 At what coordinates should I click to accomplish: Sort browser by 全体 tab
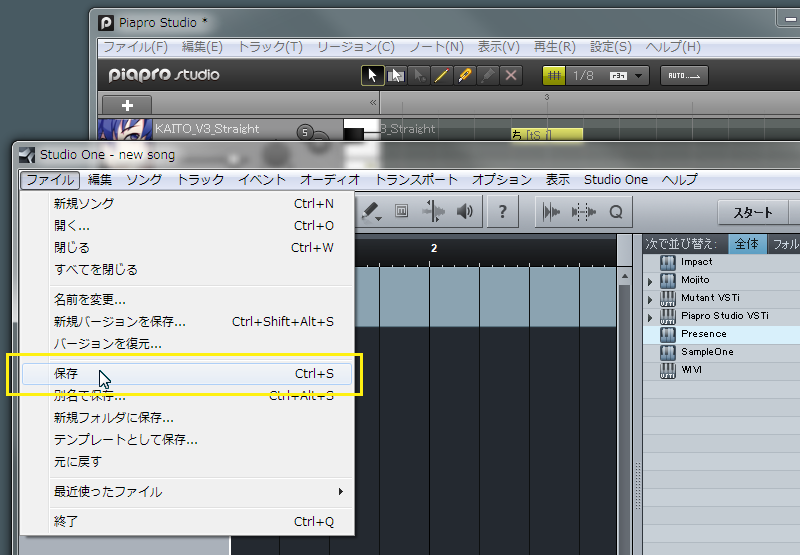click(747, 244)
